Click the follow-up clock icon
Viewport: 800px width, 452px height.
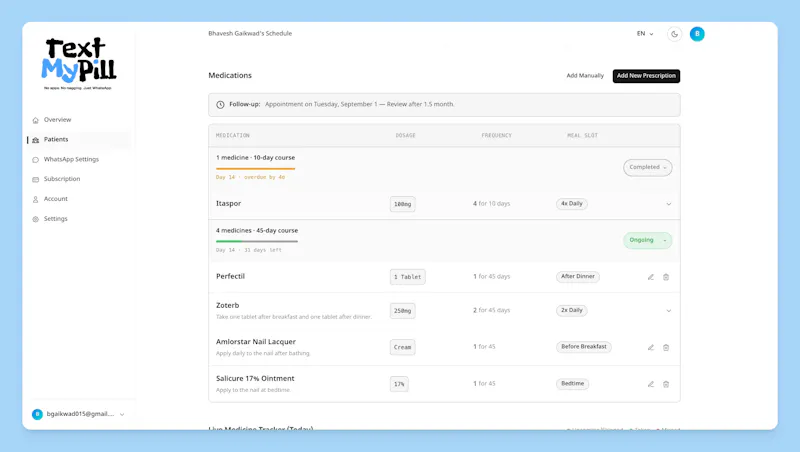pos(220,105)
